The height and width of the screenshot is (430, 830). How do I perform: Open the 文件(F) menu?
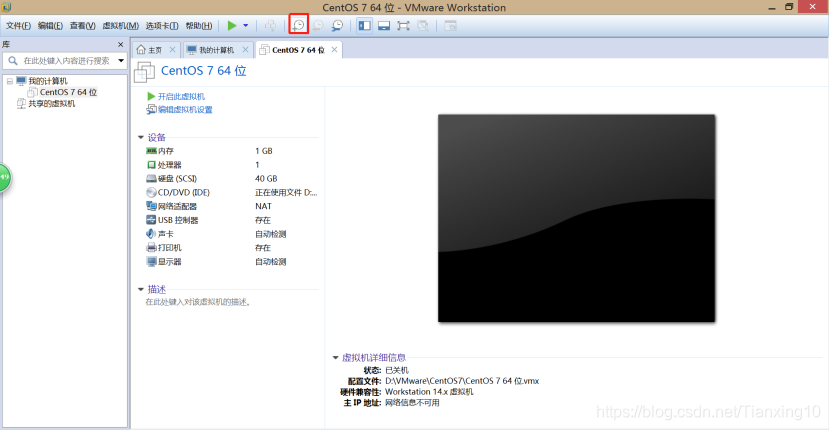click(x=18, y=25)
